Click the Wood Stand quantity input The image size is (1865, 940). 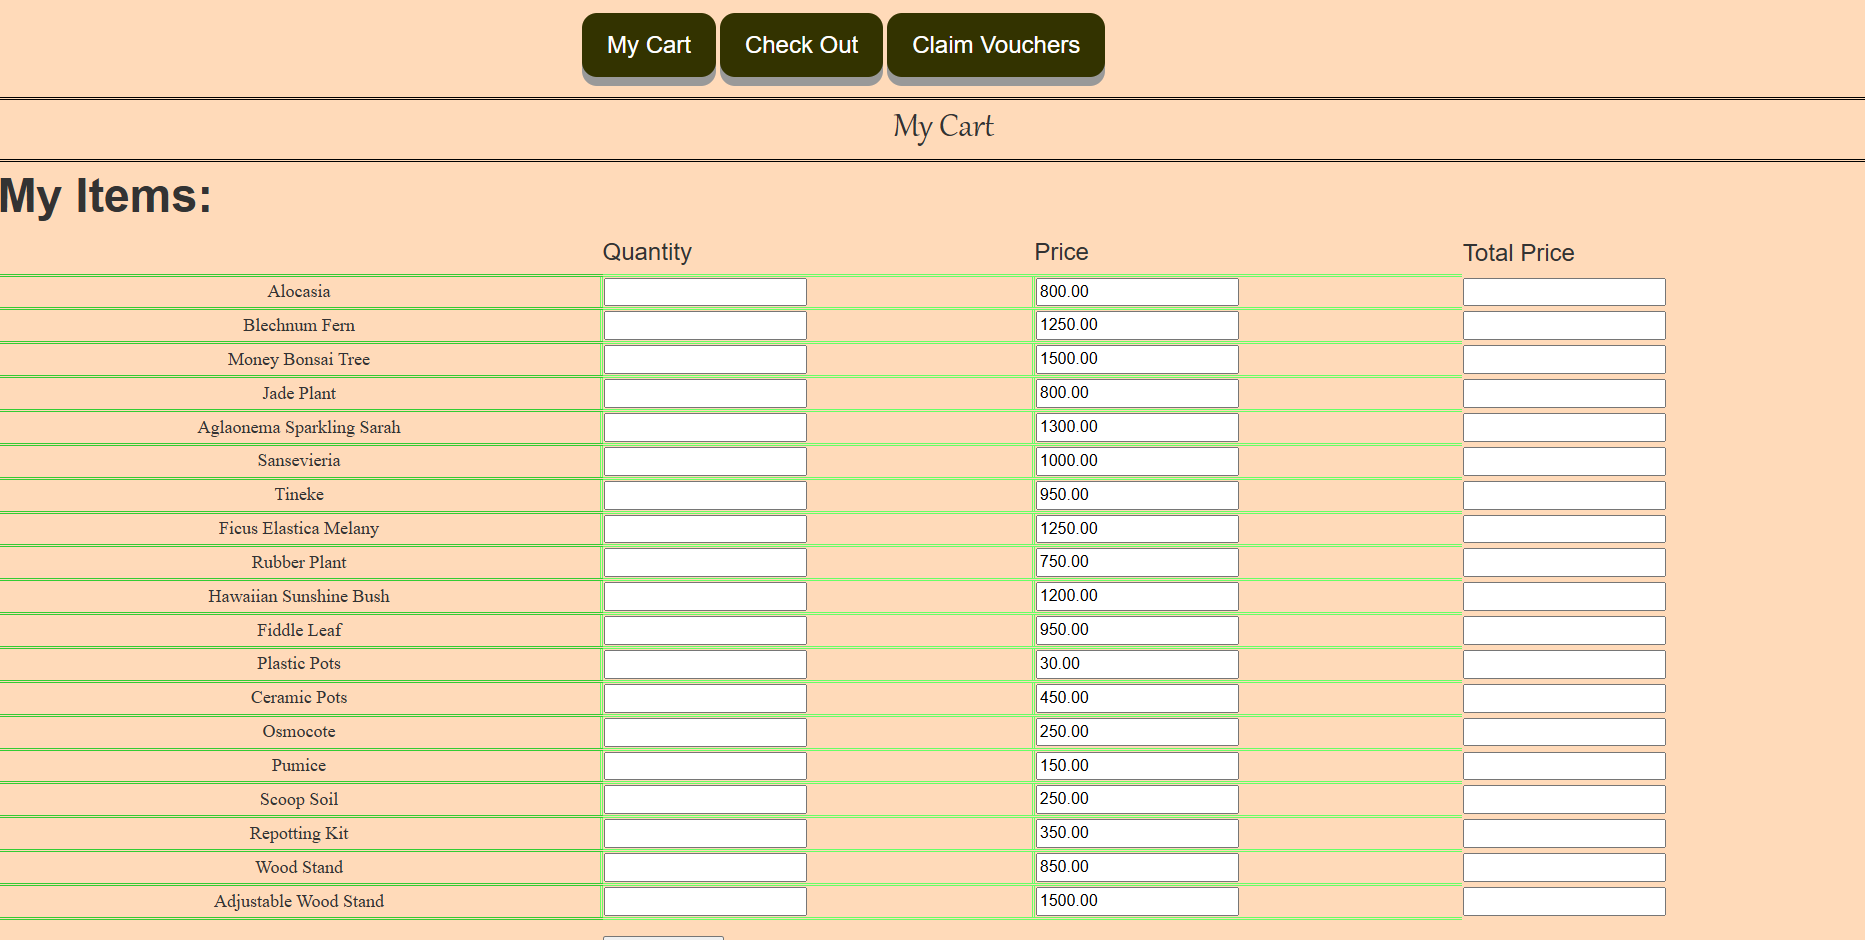coord(705,867)
